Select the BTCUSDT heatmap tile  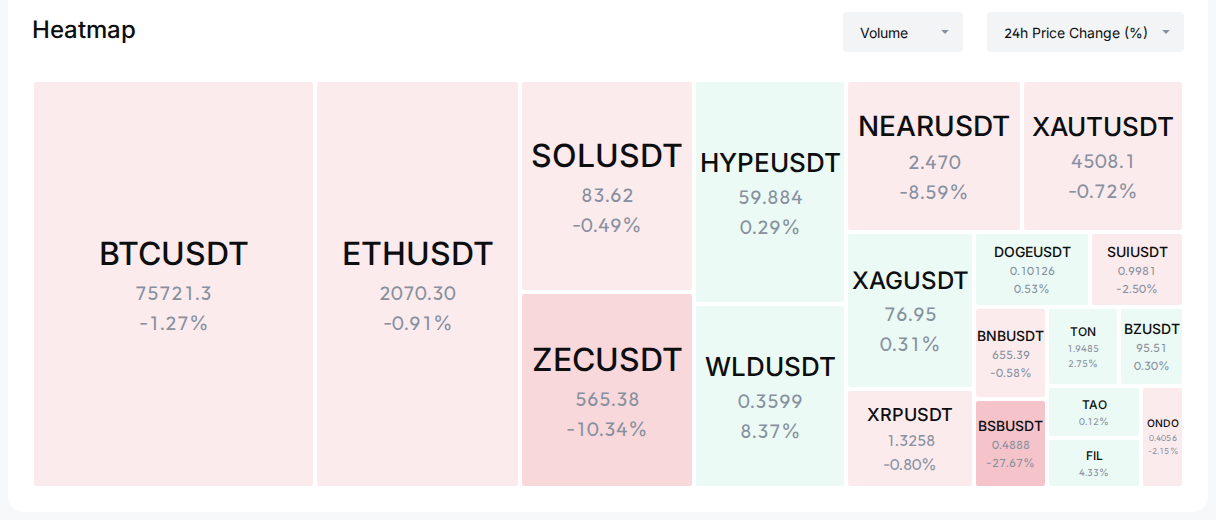pos(174,284)
